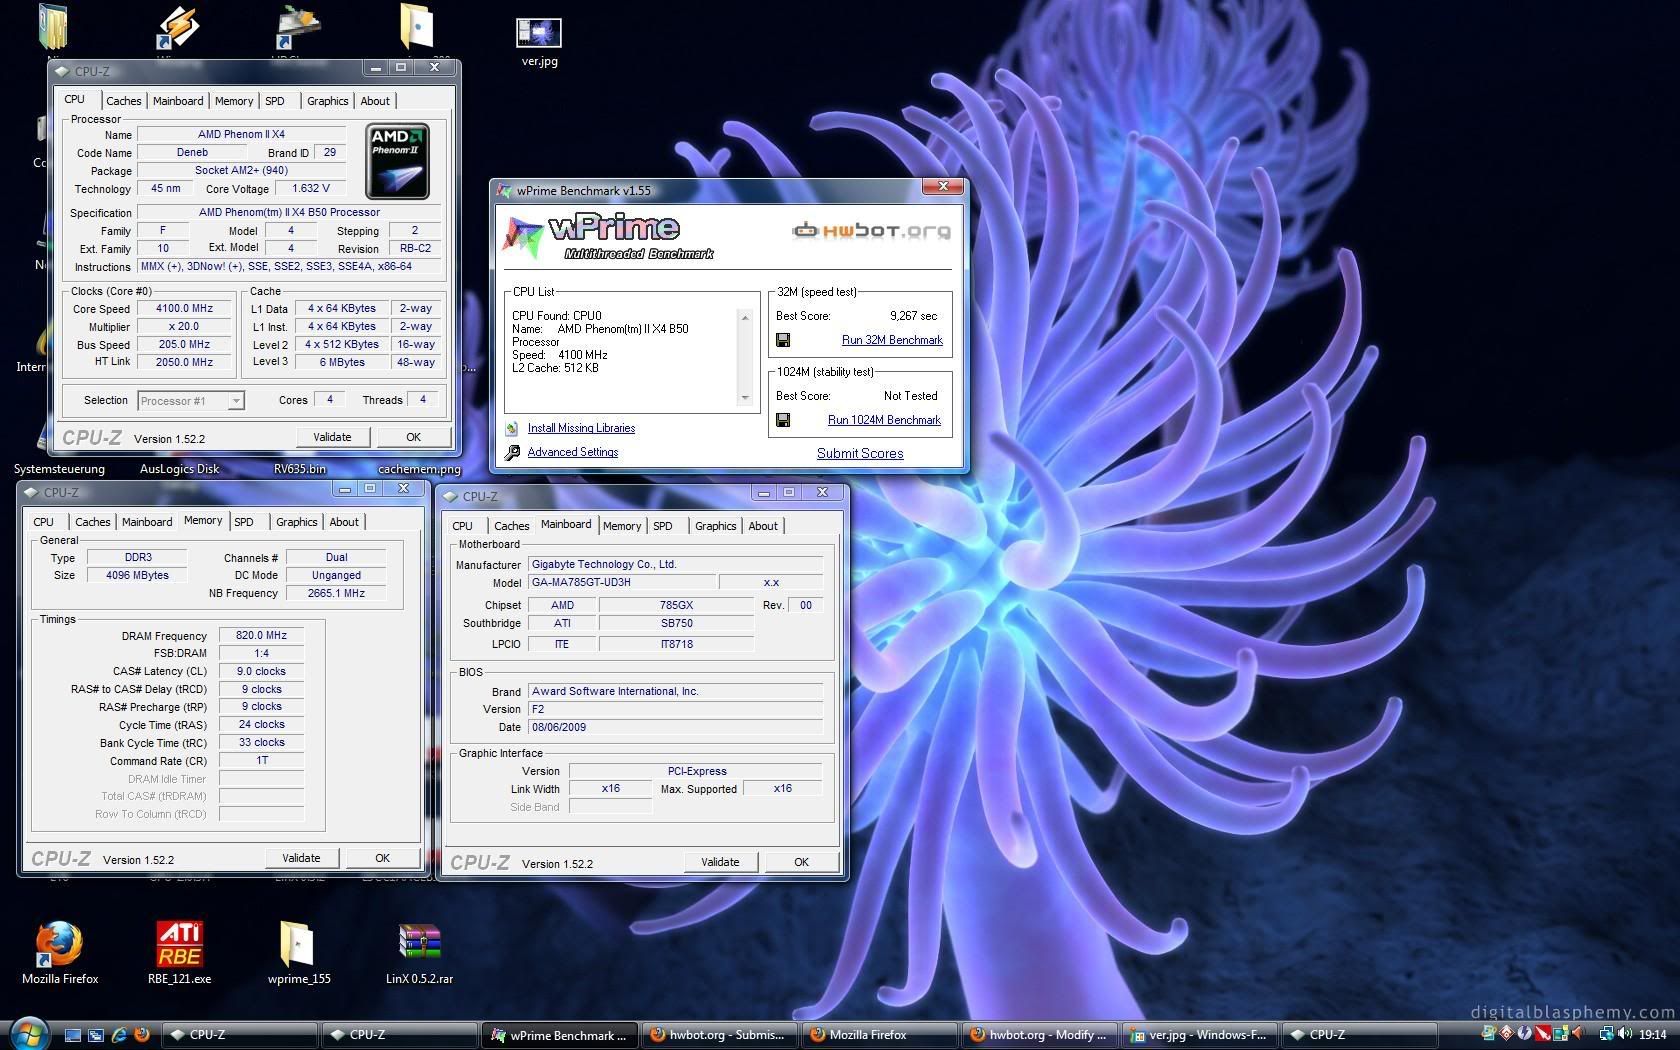Open Mainboard tab in top CPU-Z window
The width and height of the screenshot is (1680, 1050).
[178, 101]
